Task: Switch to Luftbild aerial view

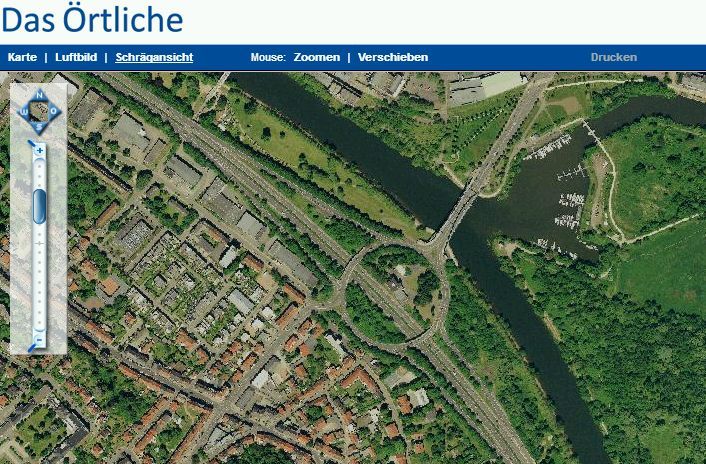Action: coord(76,57)
